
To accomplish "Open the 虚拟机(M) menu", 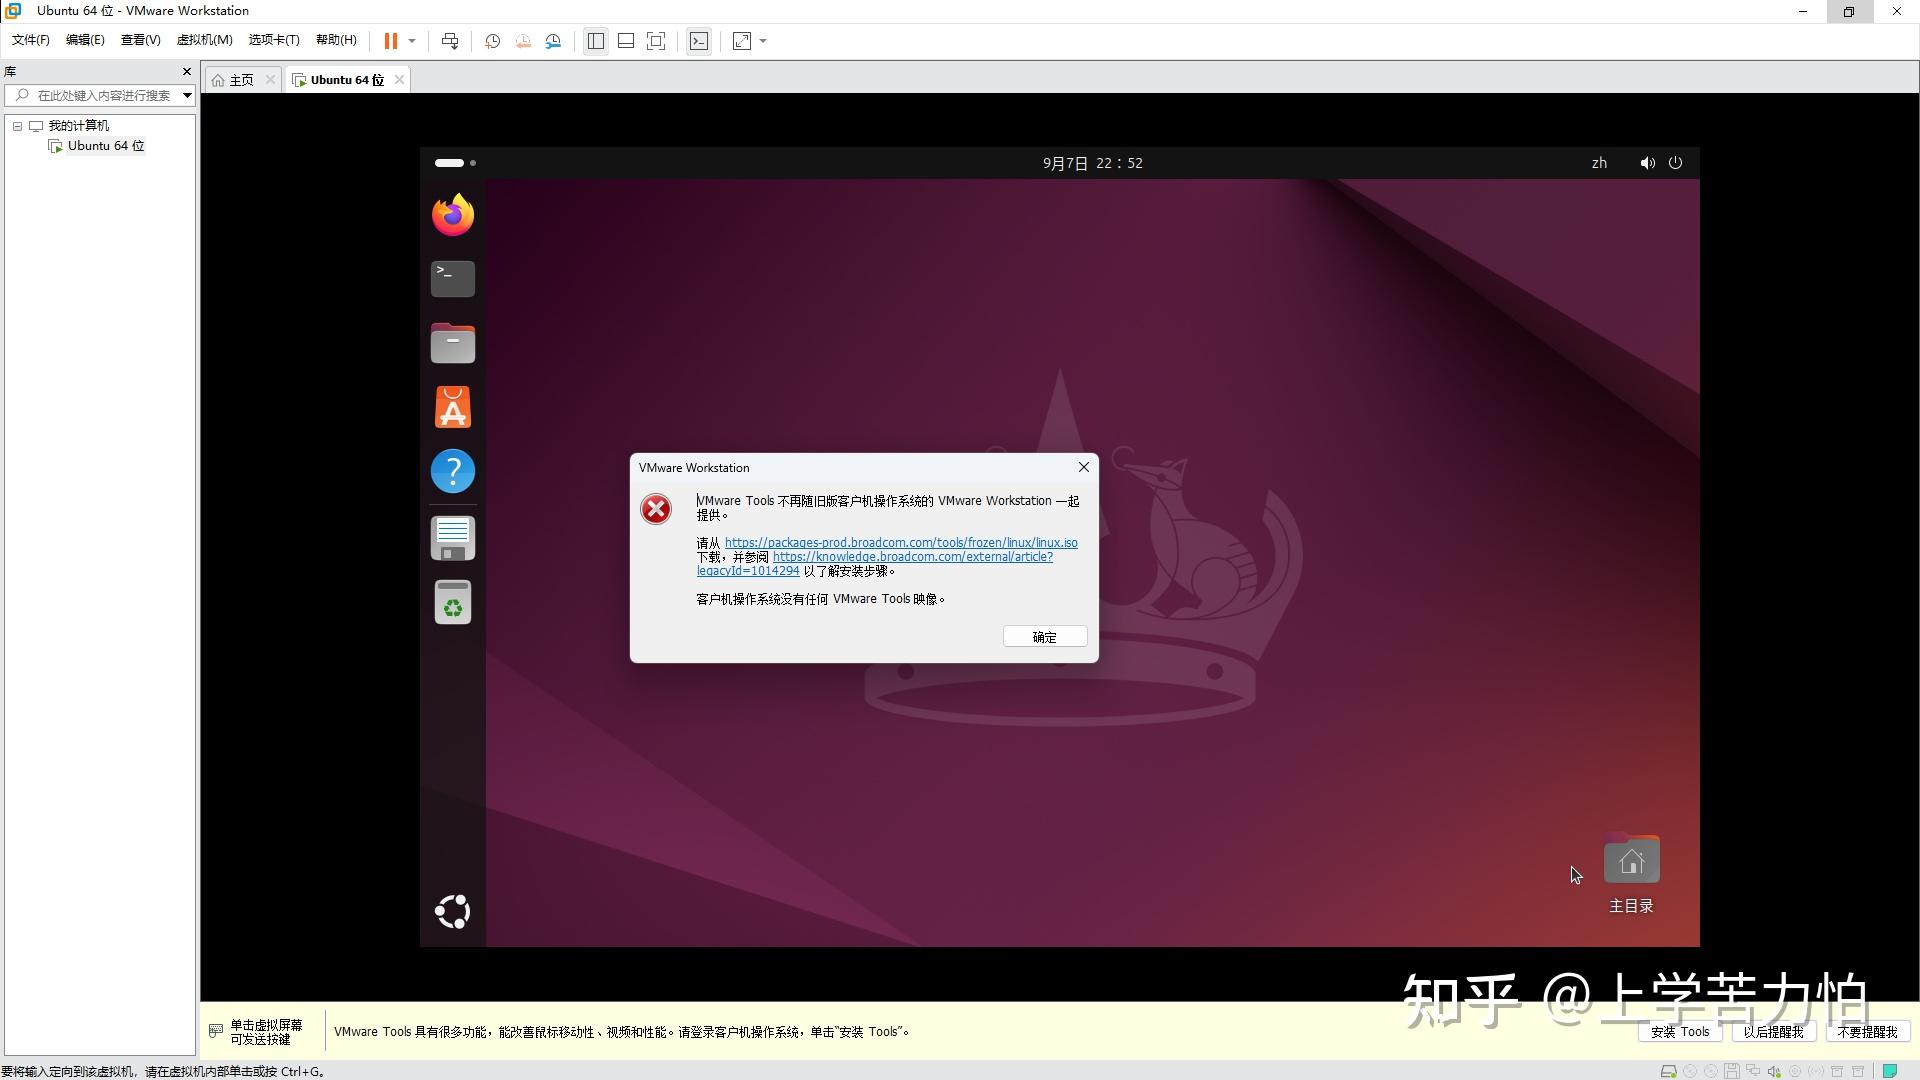I will tap(203, 40).
